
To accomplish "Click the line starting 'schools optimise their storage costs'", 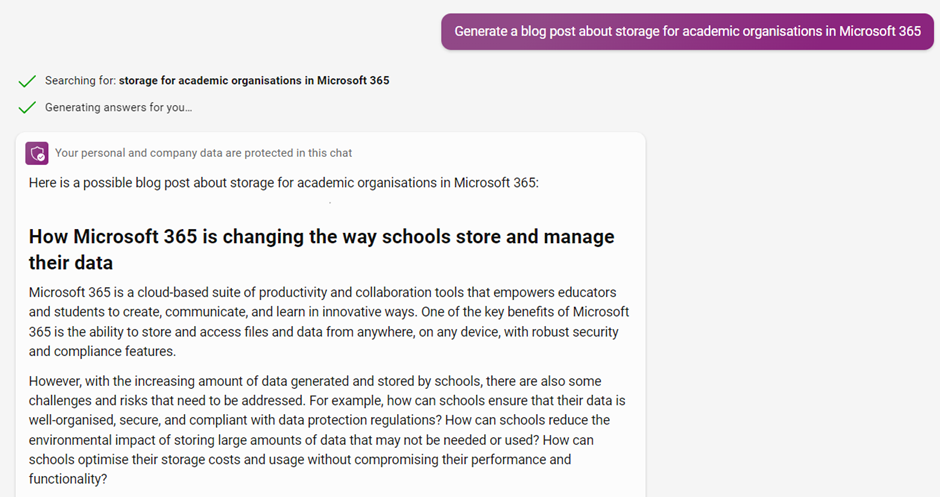I will (299, 460).
